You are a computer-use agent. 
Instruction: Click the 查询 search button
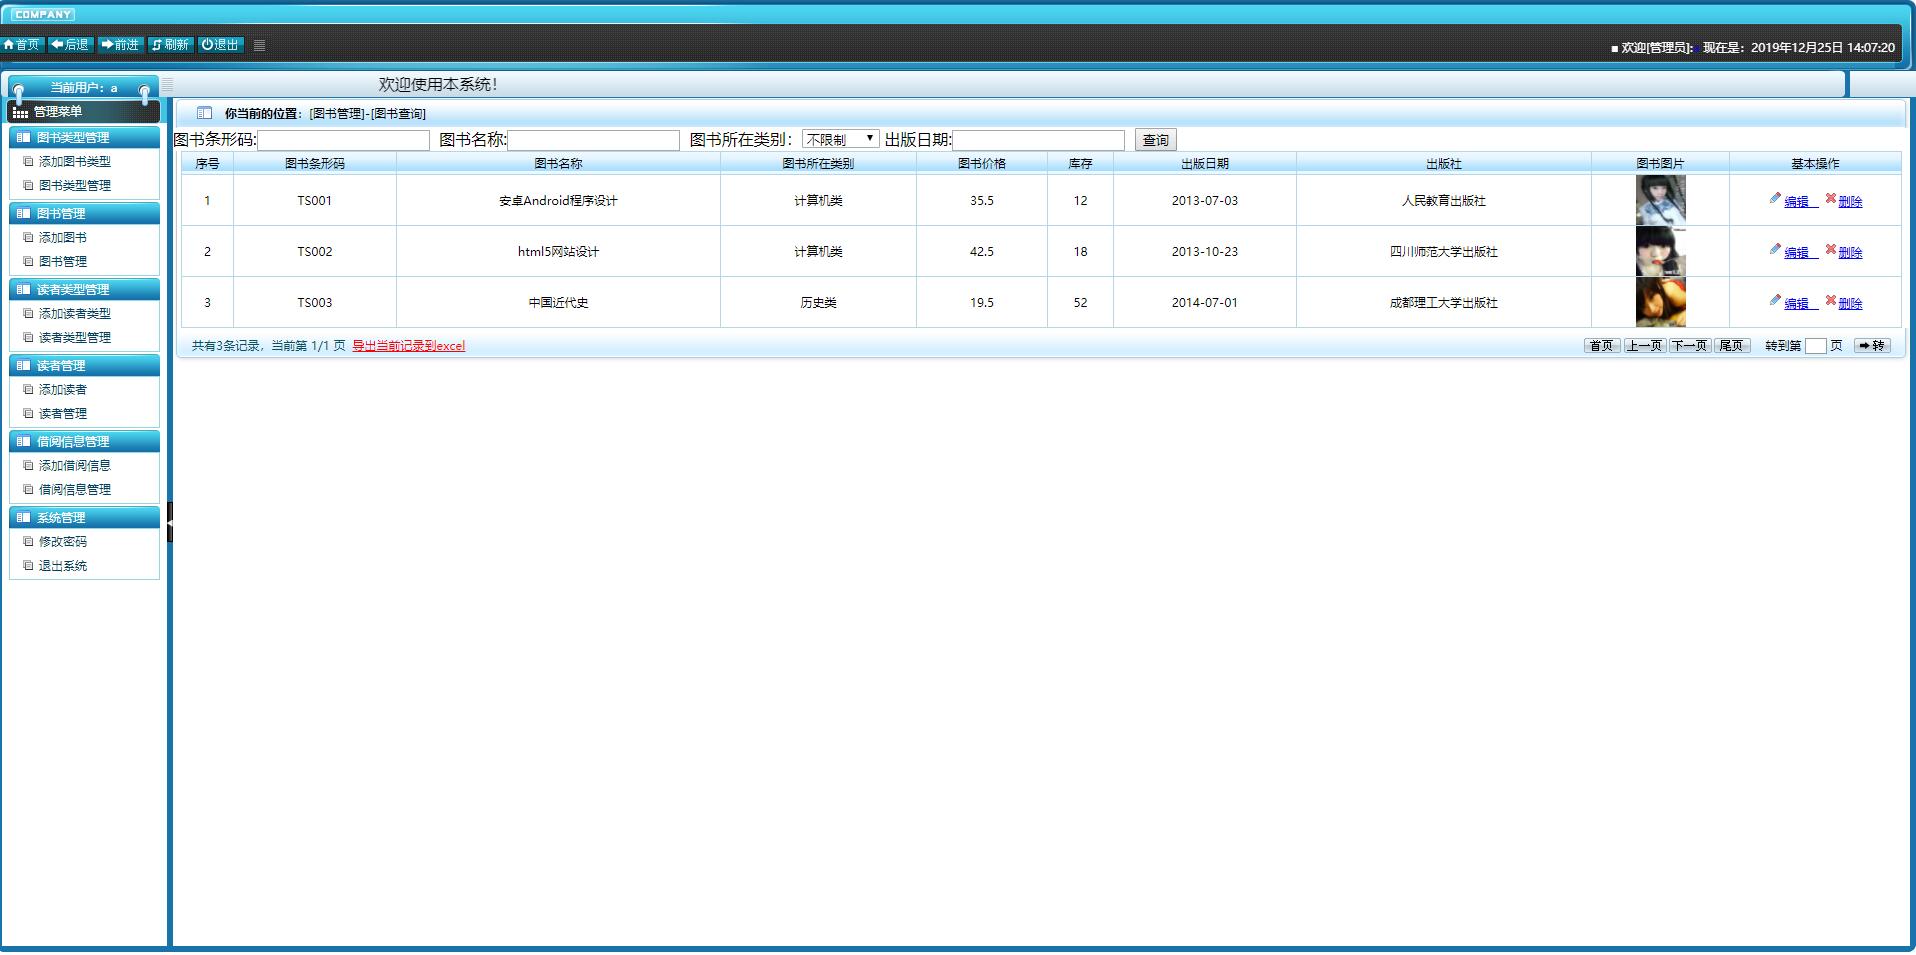click(1155, 140)
